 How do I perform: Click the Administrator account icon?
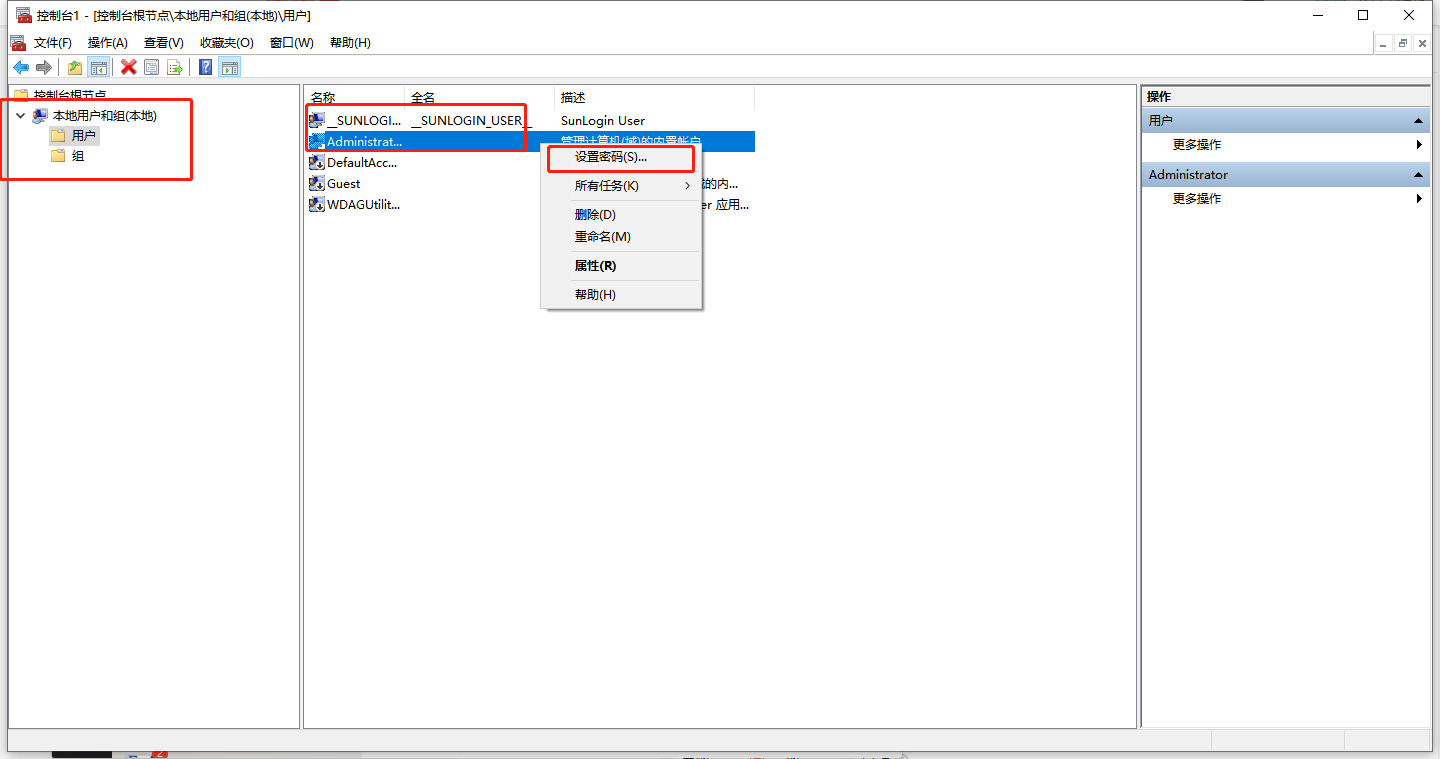tap(317, 141)
